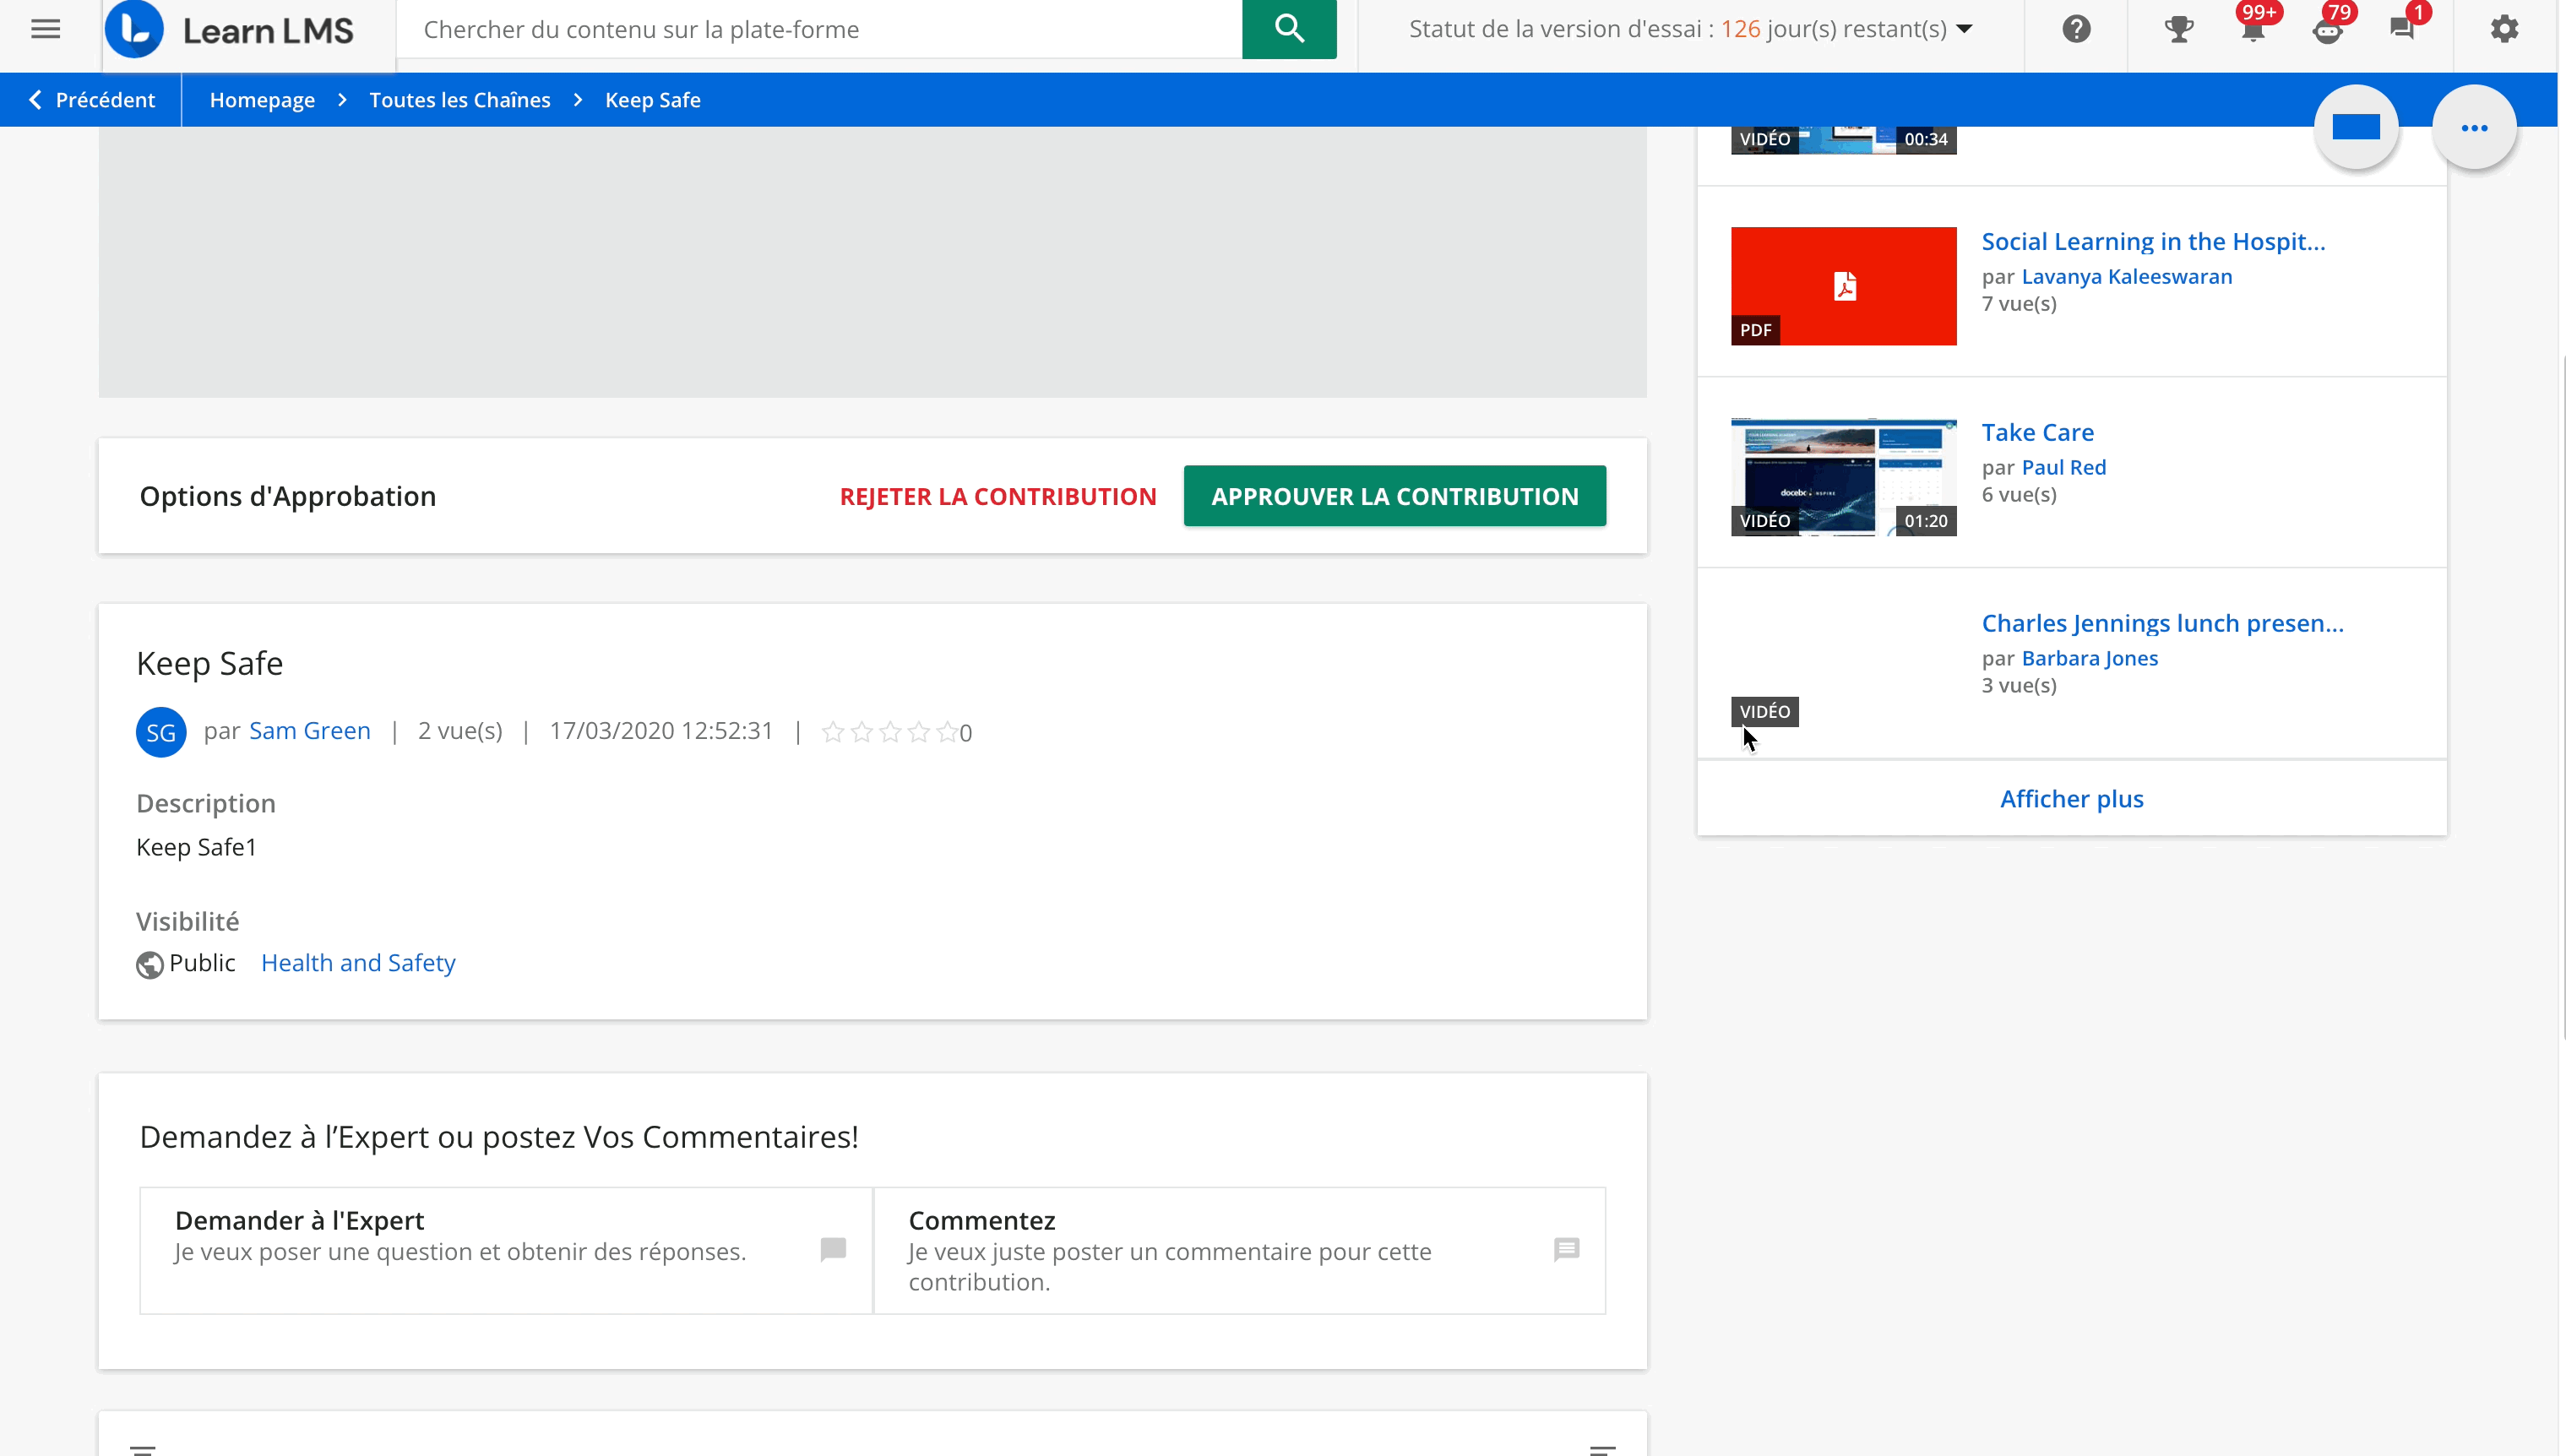Approve the contribution

1393,495
